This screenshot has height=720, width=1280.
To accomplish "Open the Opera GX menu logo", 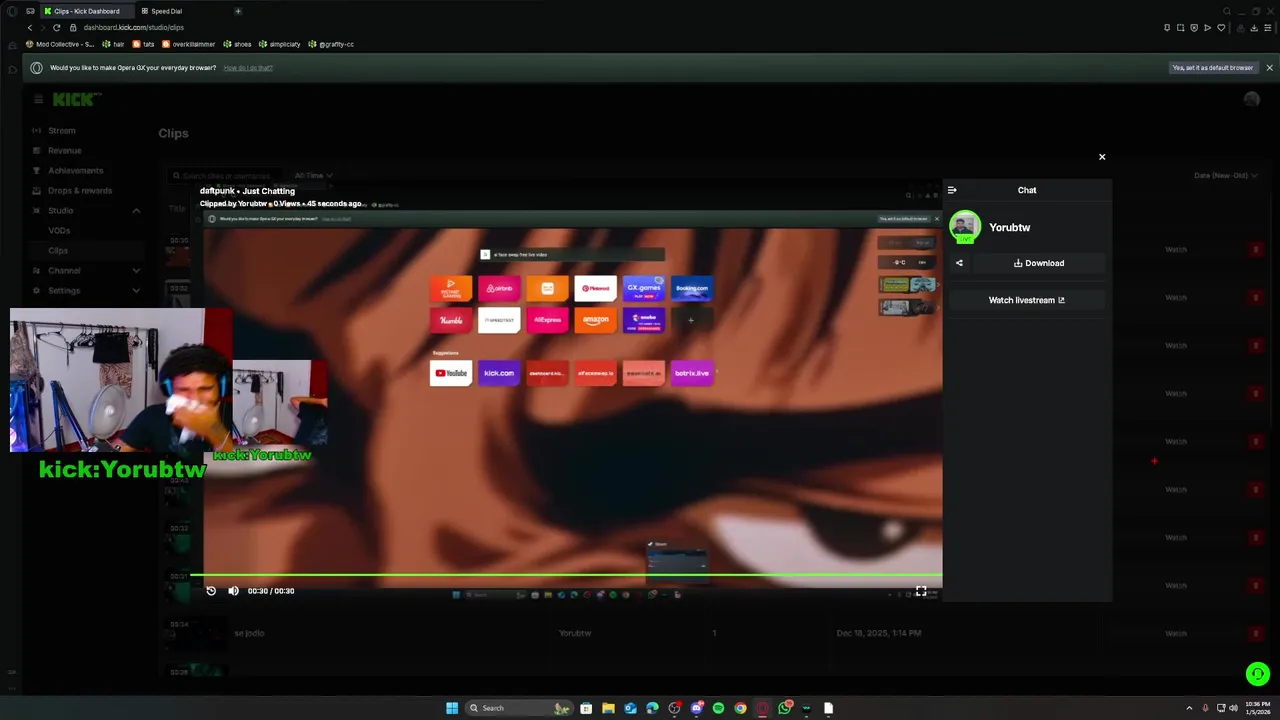I will click(12, 11).
